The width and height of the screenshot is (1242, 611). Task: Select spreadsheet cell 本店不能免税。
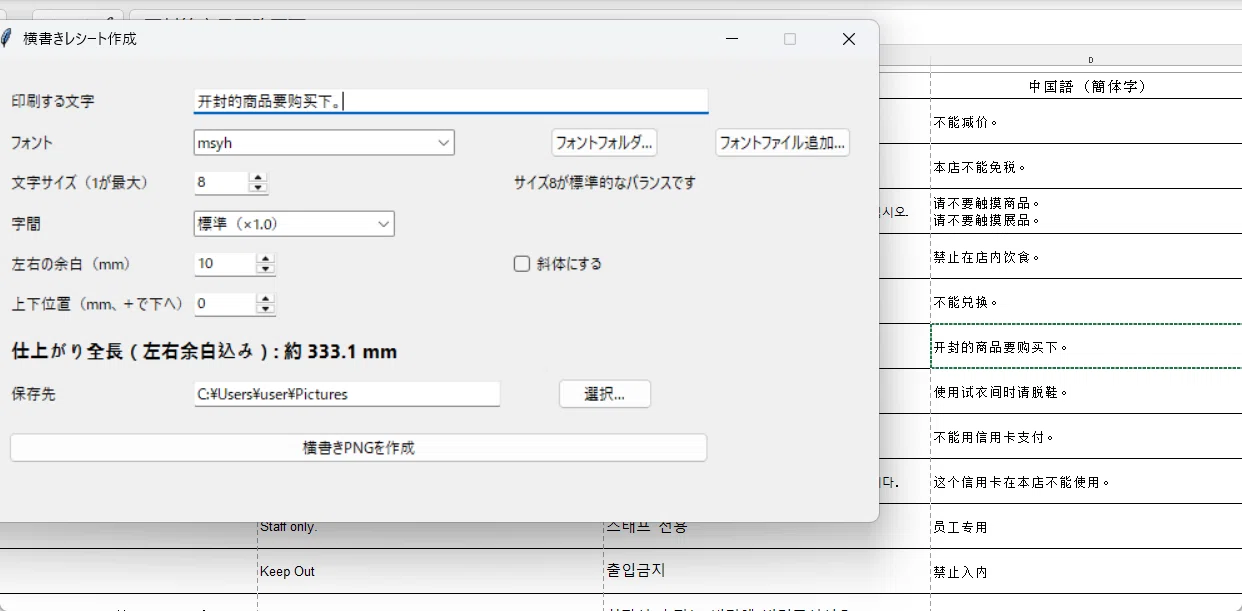[x=1086, y=166]
